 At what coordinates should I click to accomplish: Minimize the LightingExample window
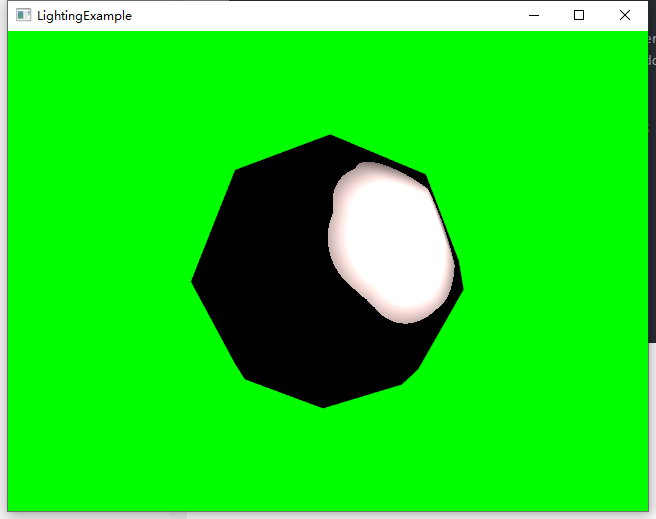pyautogui.click(x=534, y=15)
